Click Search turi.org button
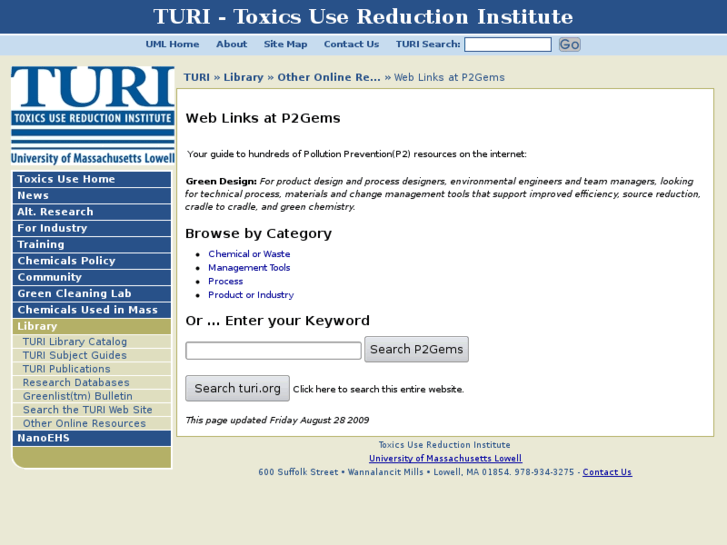Image resolution: width=727 pixels, height=545 pixels. [x=237, y=388]
